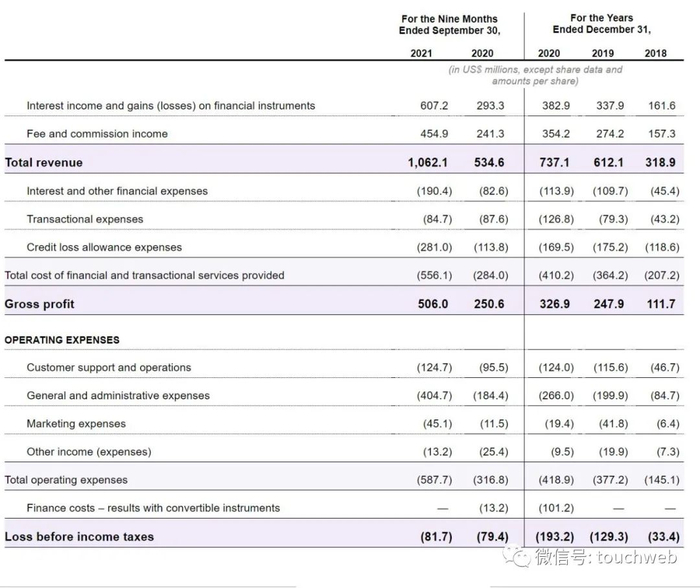700x588 pixels.
Task: Select the Fee and commission income label
Action: (97, 134)
